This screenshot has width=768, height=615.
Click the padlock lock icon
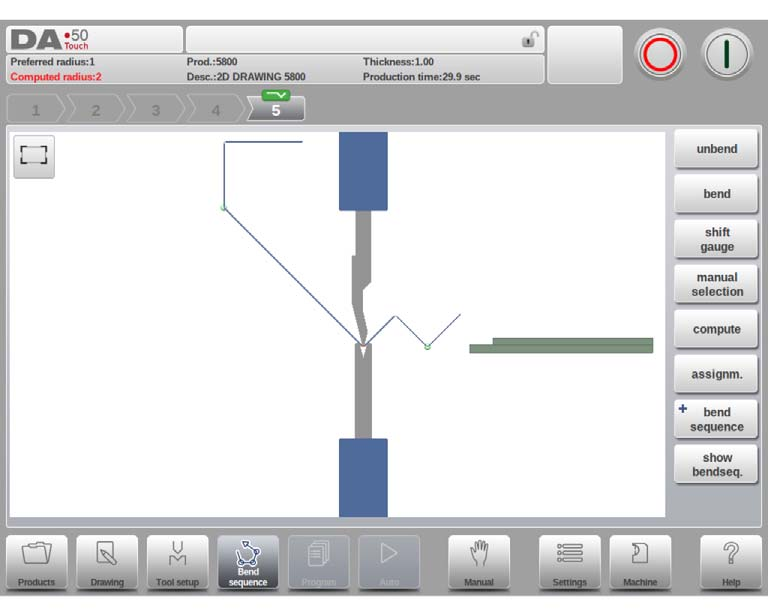530,39
